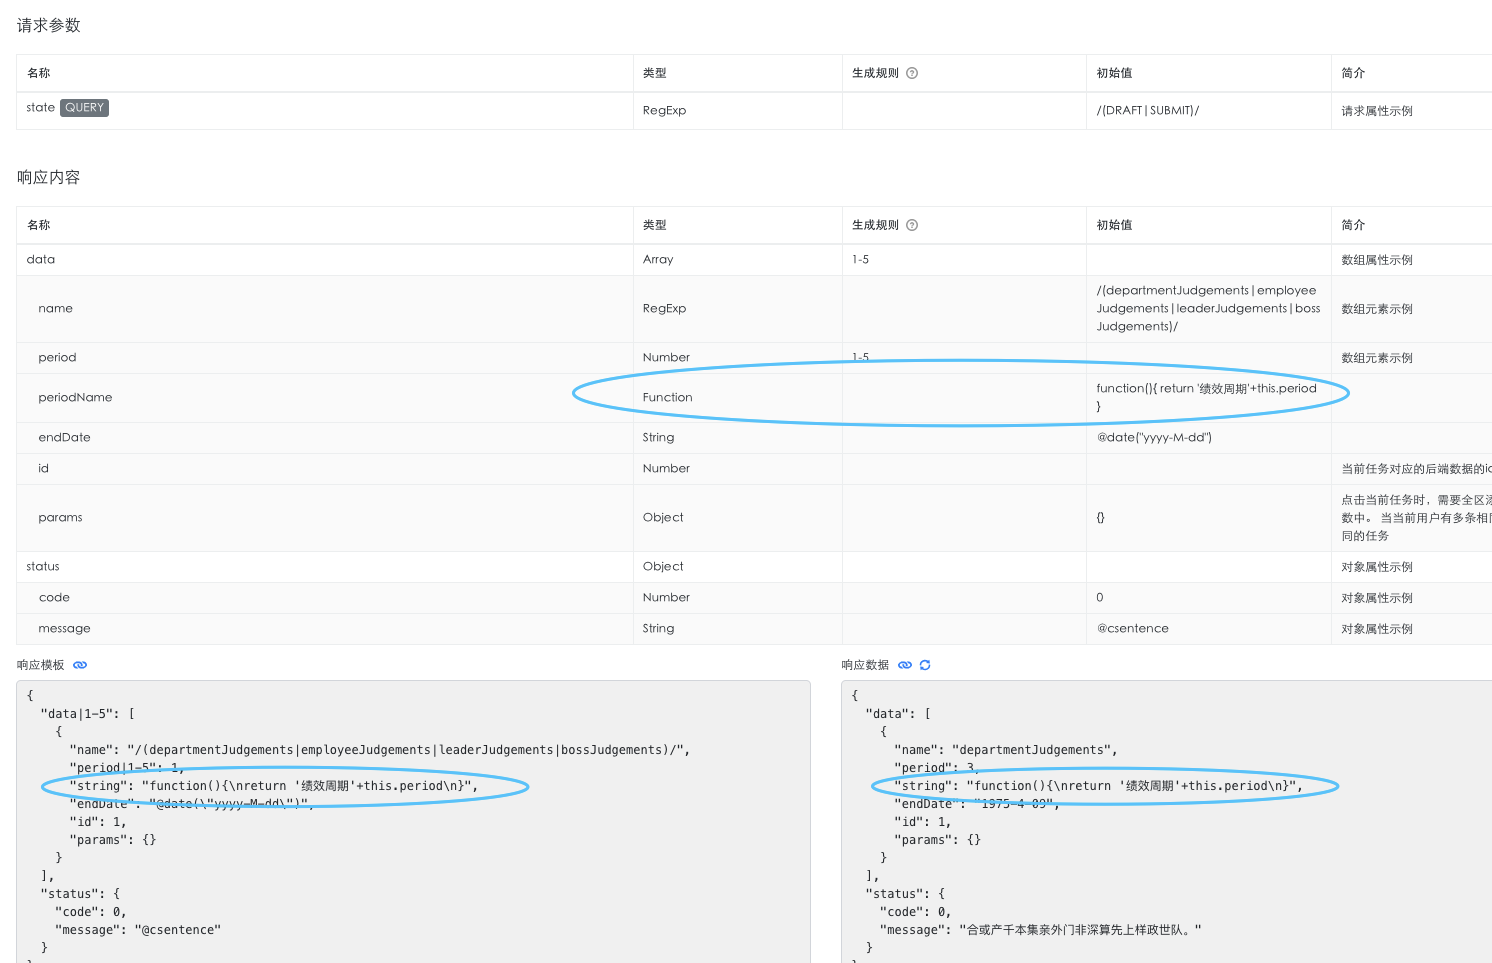The width and height of the screenshot is (1492, 963).
Task: Click the "0" initial value of code
Action: point(1099,597)
